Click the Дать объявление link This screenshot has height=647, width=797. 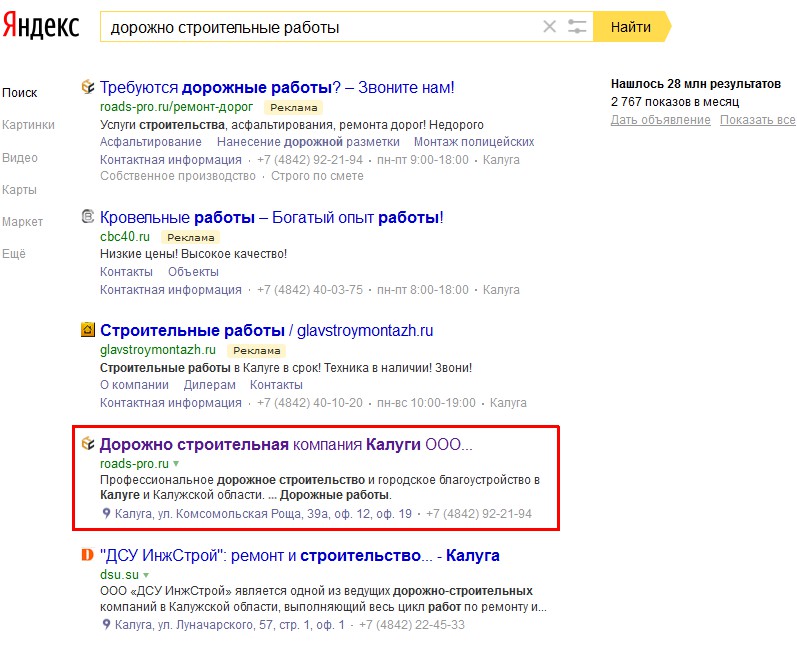tap(660, 121)
